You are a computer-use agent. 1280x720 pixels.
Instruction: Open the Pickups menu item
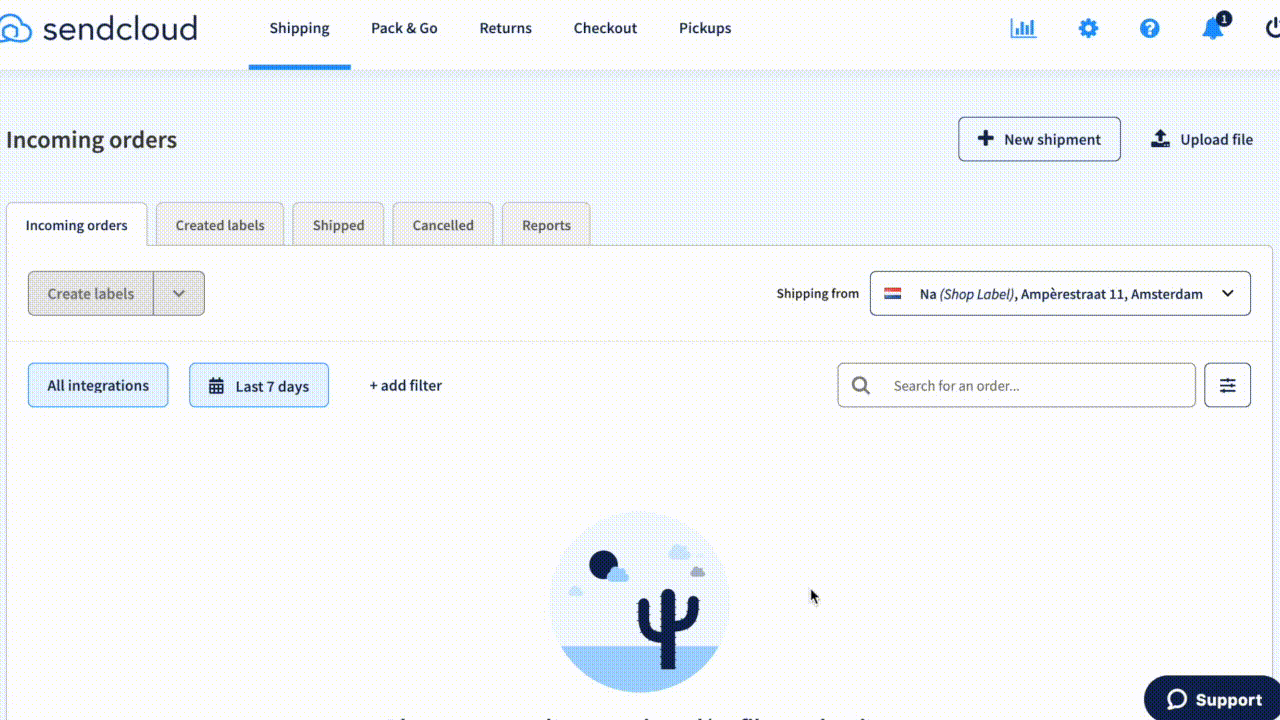[705, 28]
